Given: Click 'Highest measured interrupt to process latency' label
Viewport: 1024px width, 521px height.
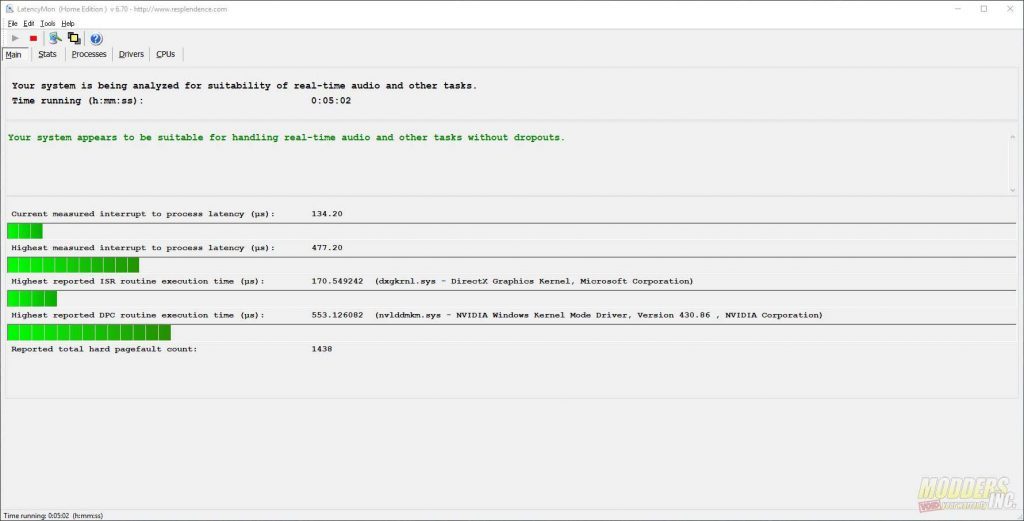Looking at the screenshot, I should pos(143,248).
